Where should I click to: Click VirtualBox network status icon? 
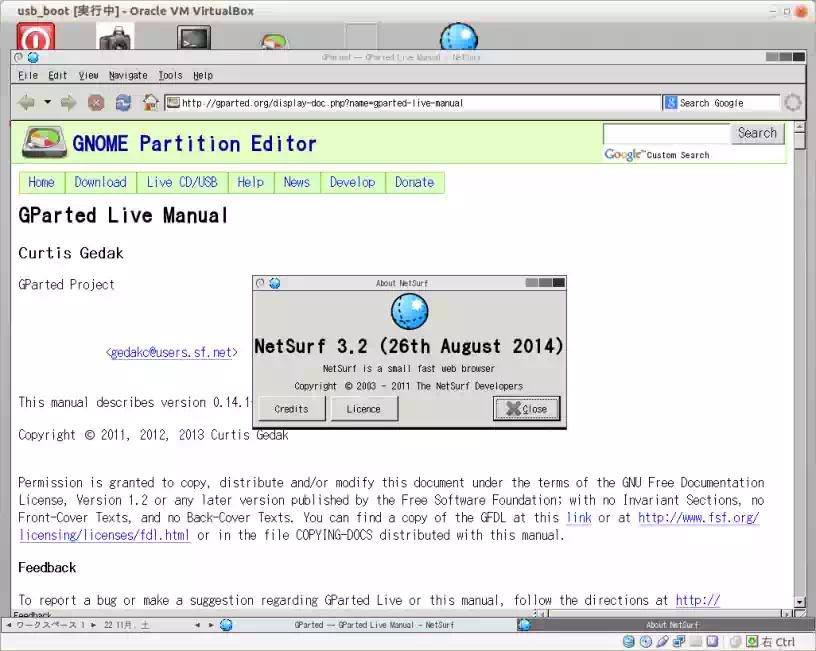(x=679, y=642)
